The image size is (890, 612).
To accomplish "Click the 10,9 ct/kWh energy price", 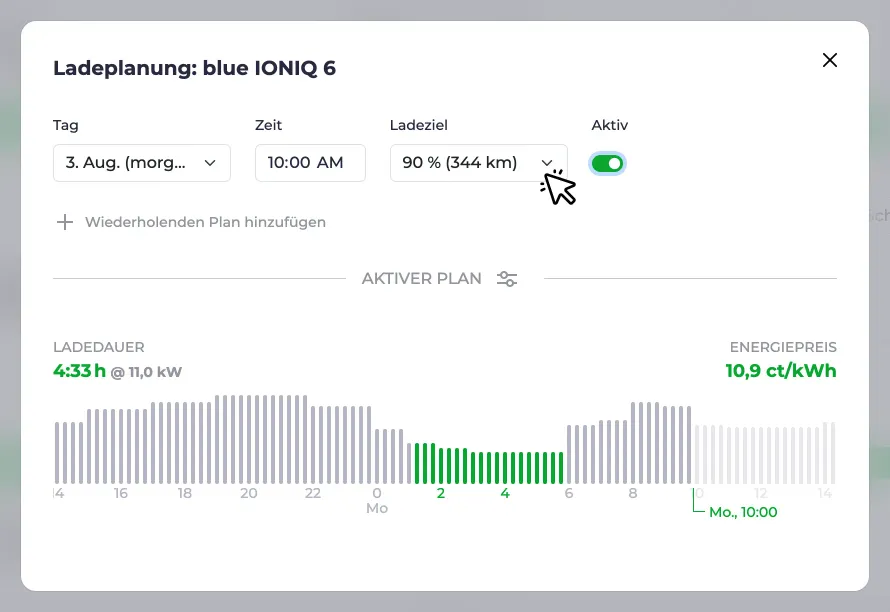I will click(x=780, y=371).
